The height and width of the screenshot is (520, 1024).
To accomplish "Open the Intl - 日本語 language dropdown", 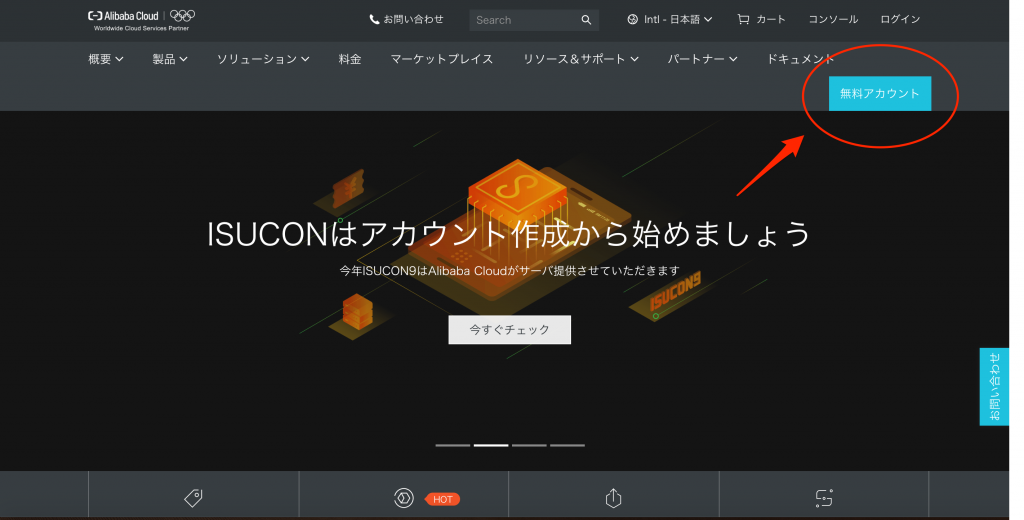I will (669, 20).
